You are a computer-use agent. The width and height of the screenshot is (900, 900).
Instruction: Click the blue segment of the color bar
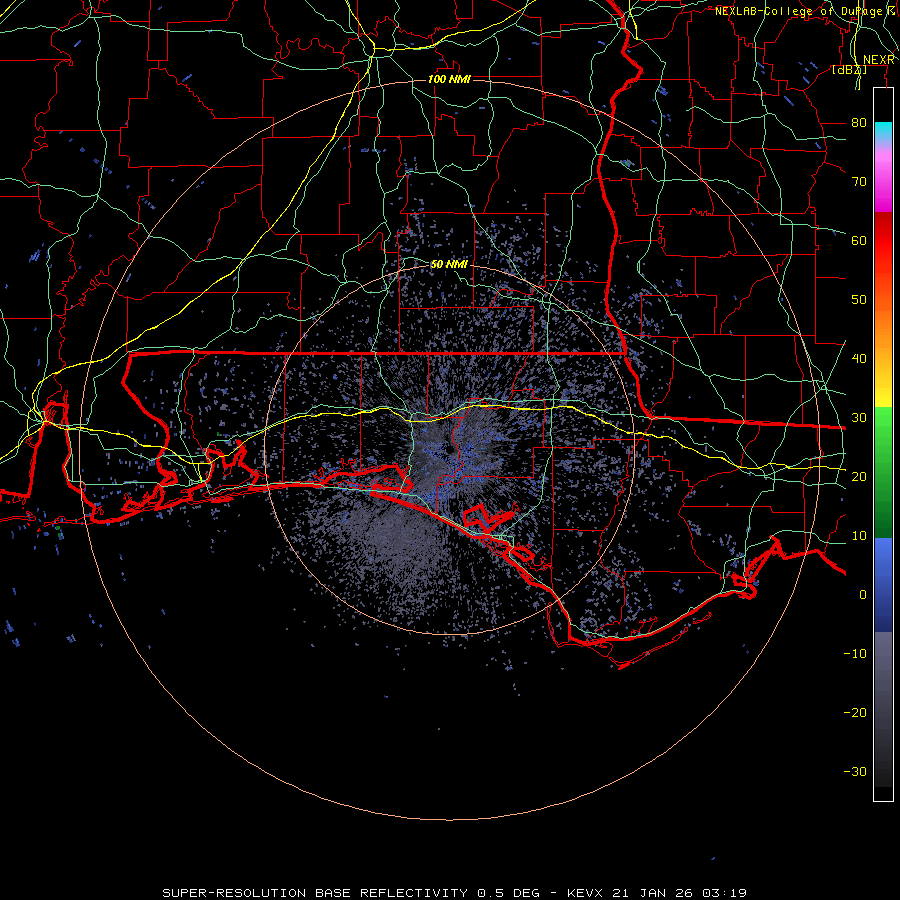[883, 584]
